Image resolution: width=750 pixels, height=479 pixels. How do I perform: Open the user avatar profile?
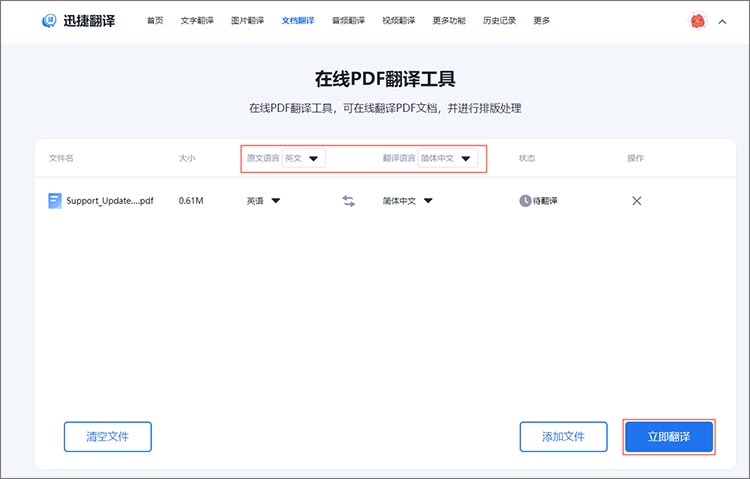(697, 21)
